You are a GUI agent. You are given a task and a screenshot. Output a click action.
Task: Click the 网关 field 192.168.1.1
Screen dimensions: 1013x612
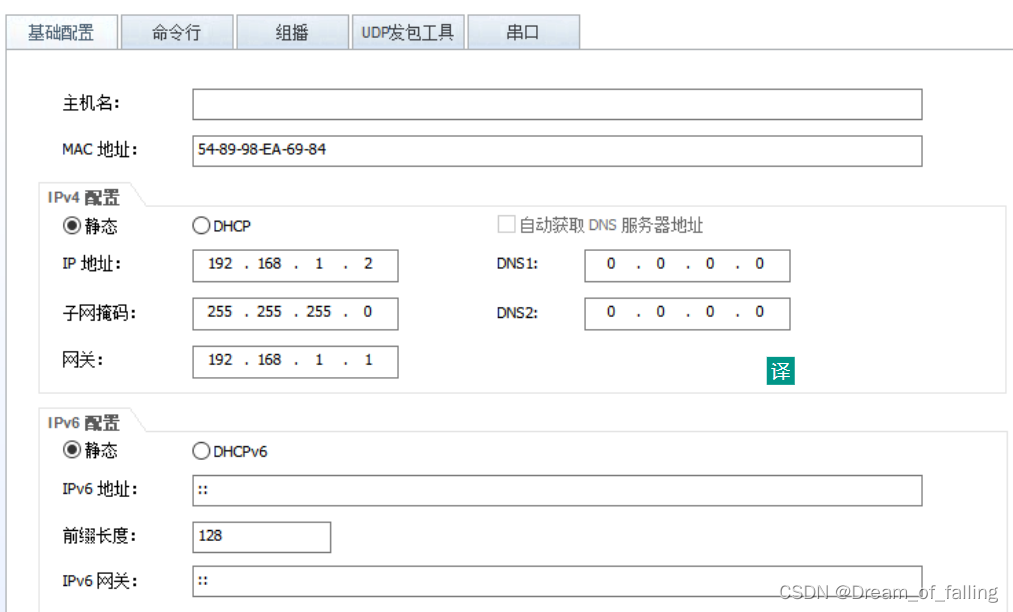(295, 361)
